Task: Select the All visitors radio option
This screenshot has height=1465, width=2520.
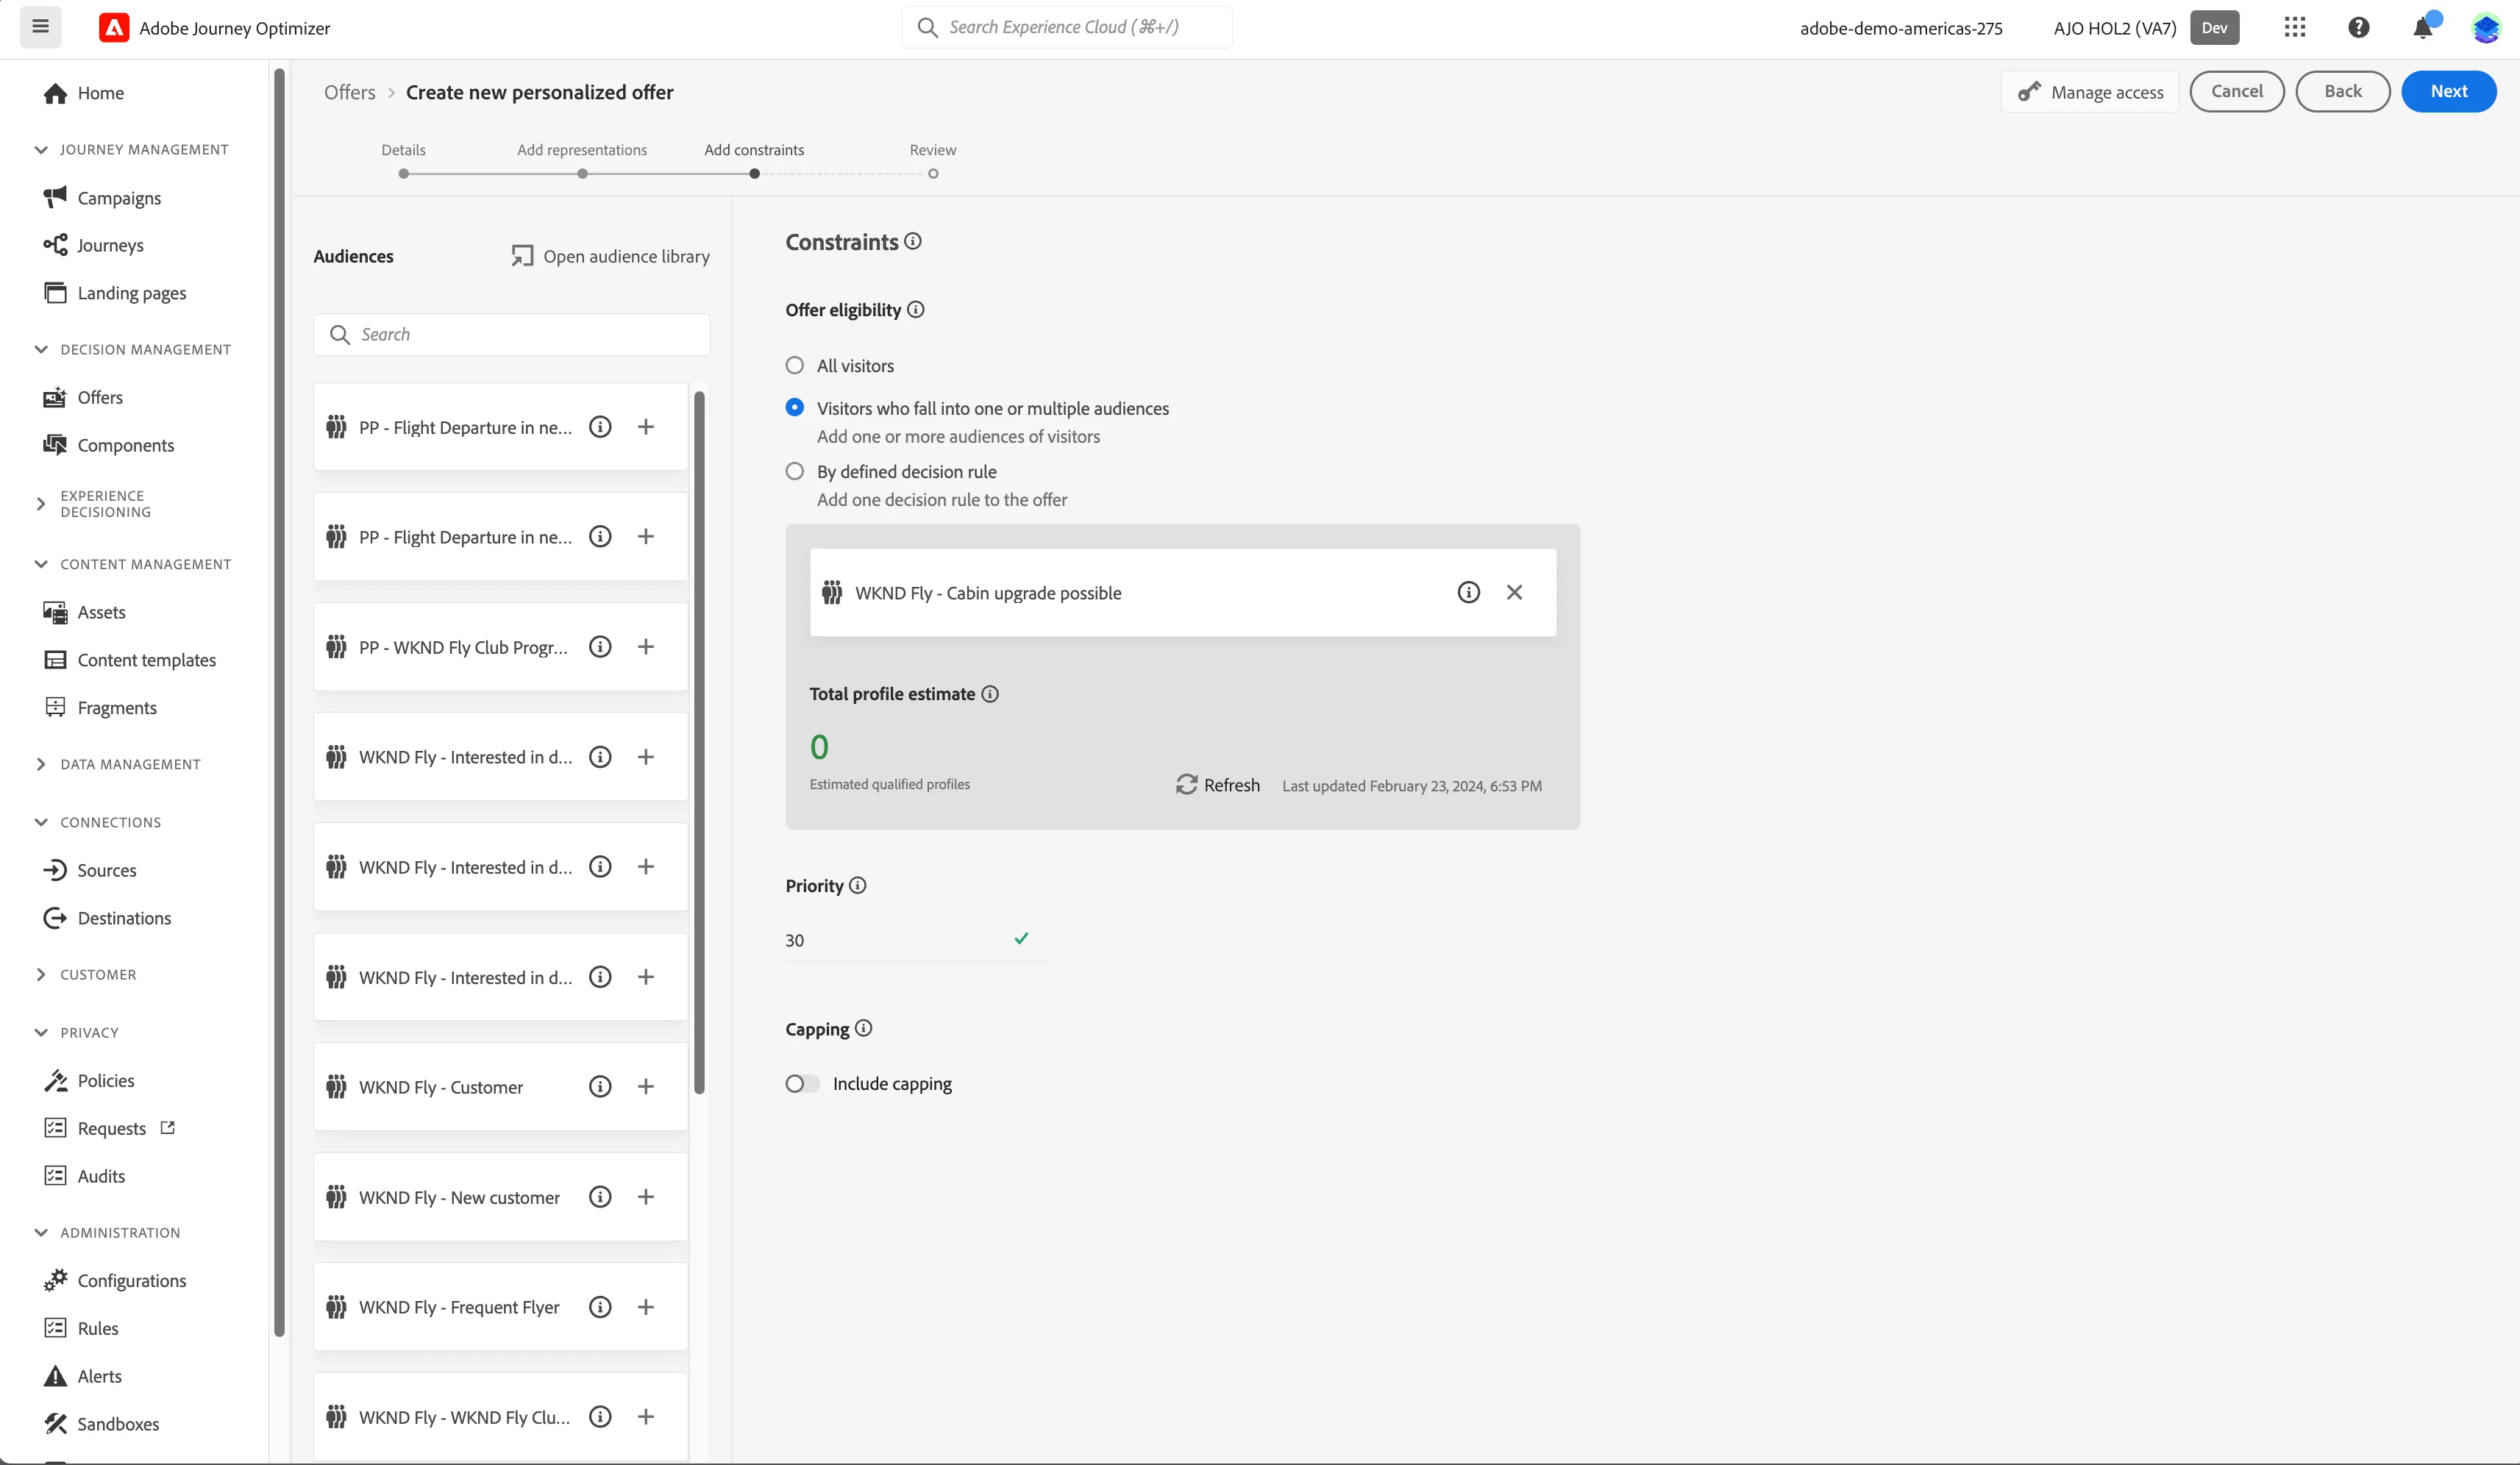Action: [795, 365]
